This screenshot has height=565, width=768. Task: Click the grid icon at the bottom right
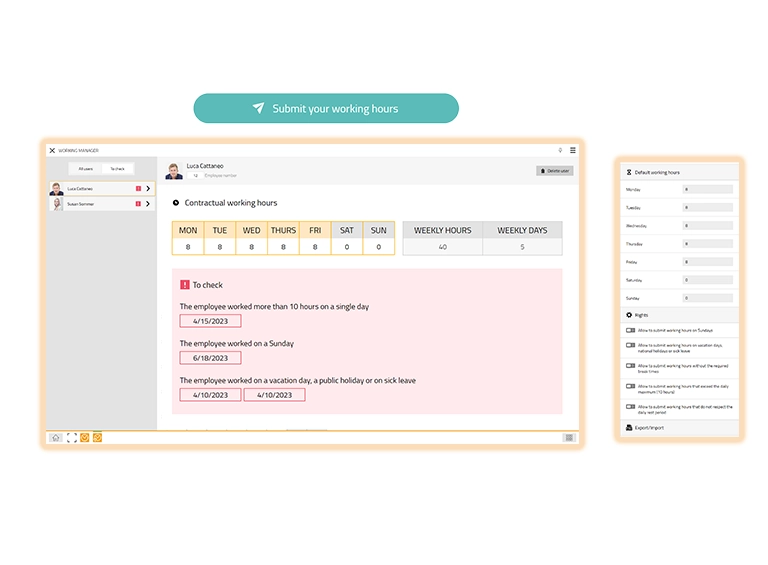569,438
